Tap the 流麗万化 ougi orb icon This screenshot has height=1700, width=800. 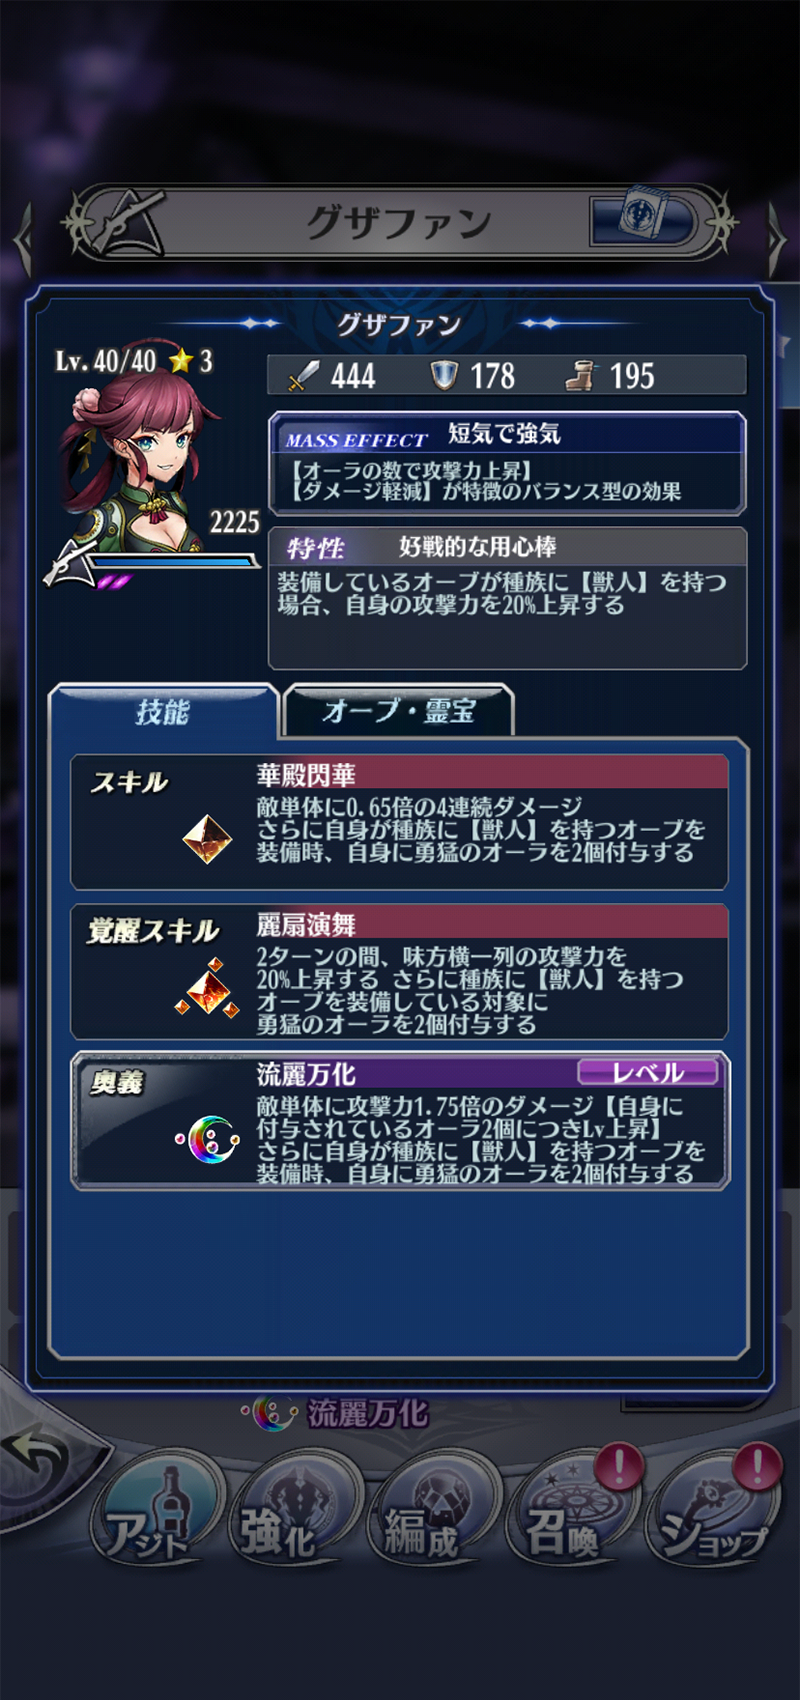point(208,1138)
